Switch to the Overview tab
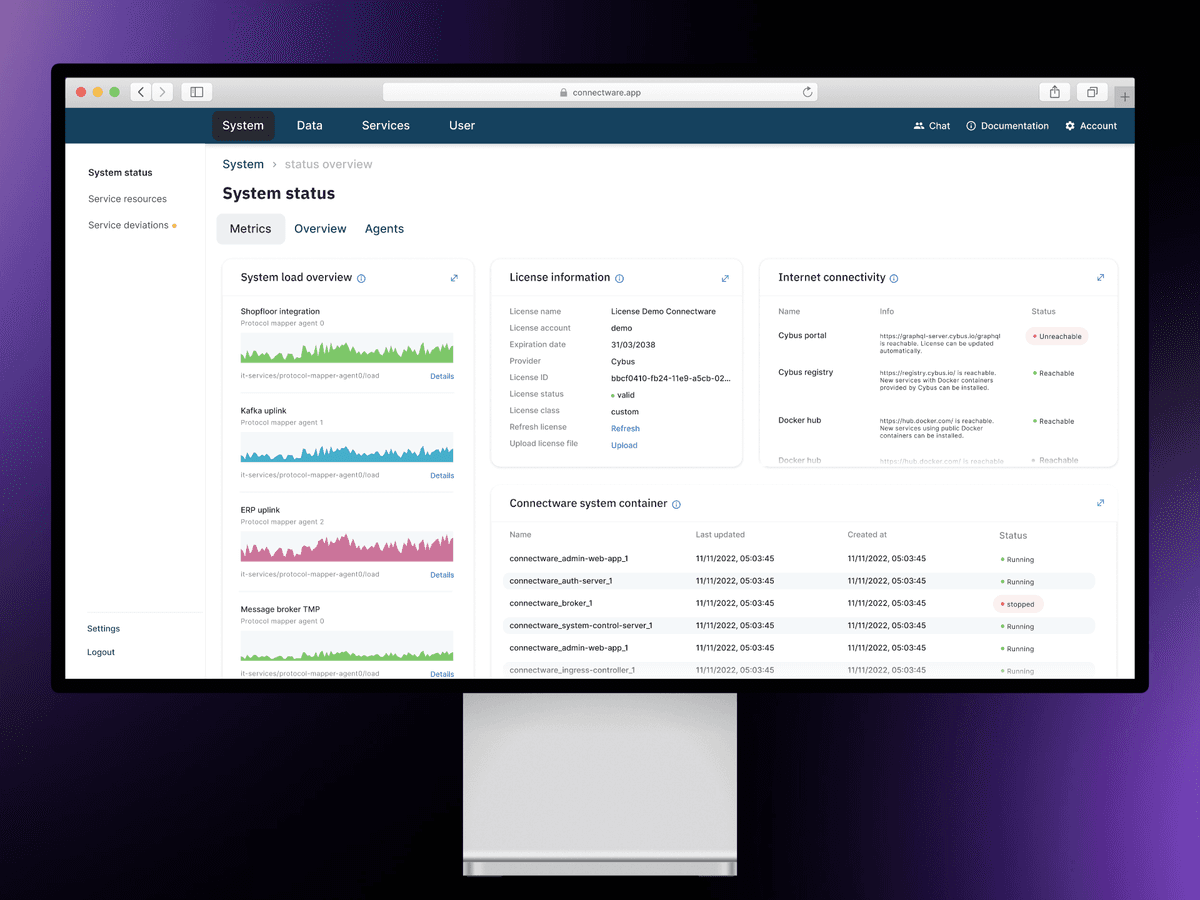Image resolution: width=1200 pixels, height=900 pixels. tap(320, 228)
